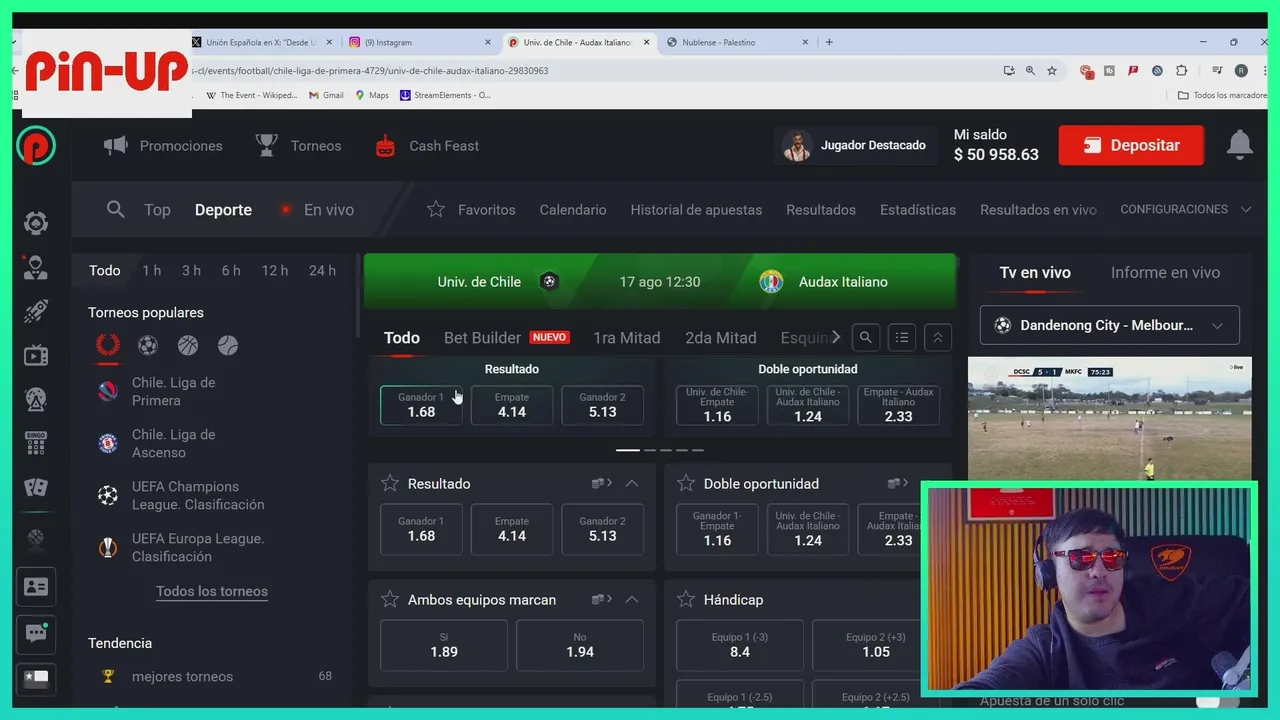The image size is (1280, 720).
Task: Click the search markets magnifier button
Action: click(x=866, y=337)
